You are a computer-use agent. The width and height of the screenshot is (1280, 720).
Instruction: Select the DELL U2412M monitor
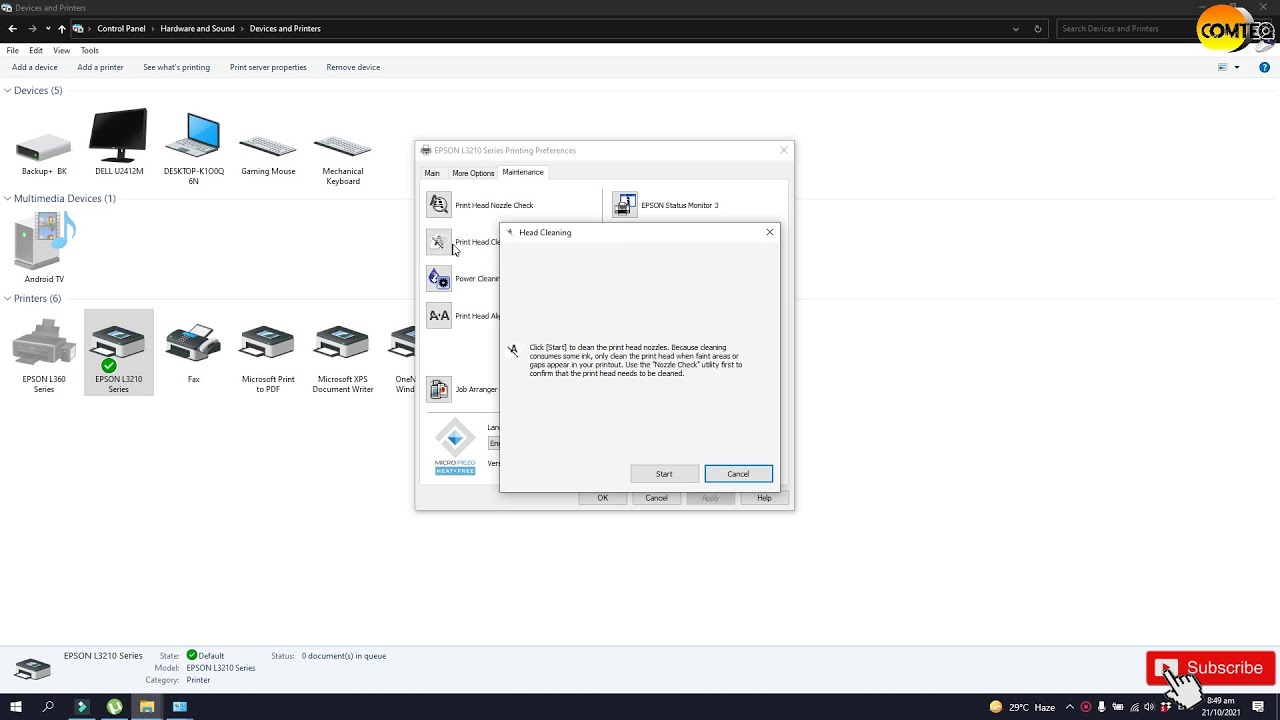119,142
